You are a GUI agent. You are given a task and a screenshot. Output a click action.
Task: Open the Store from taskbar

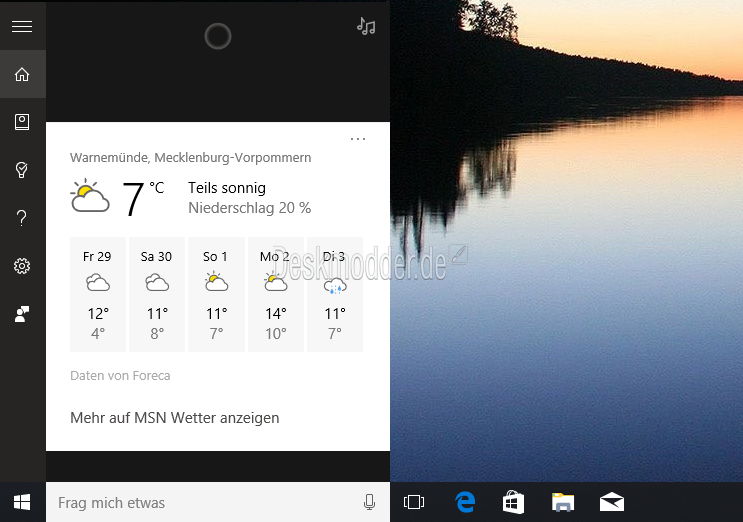(x=514, y=503)
